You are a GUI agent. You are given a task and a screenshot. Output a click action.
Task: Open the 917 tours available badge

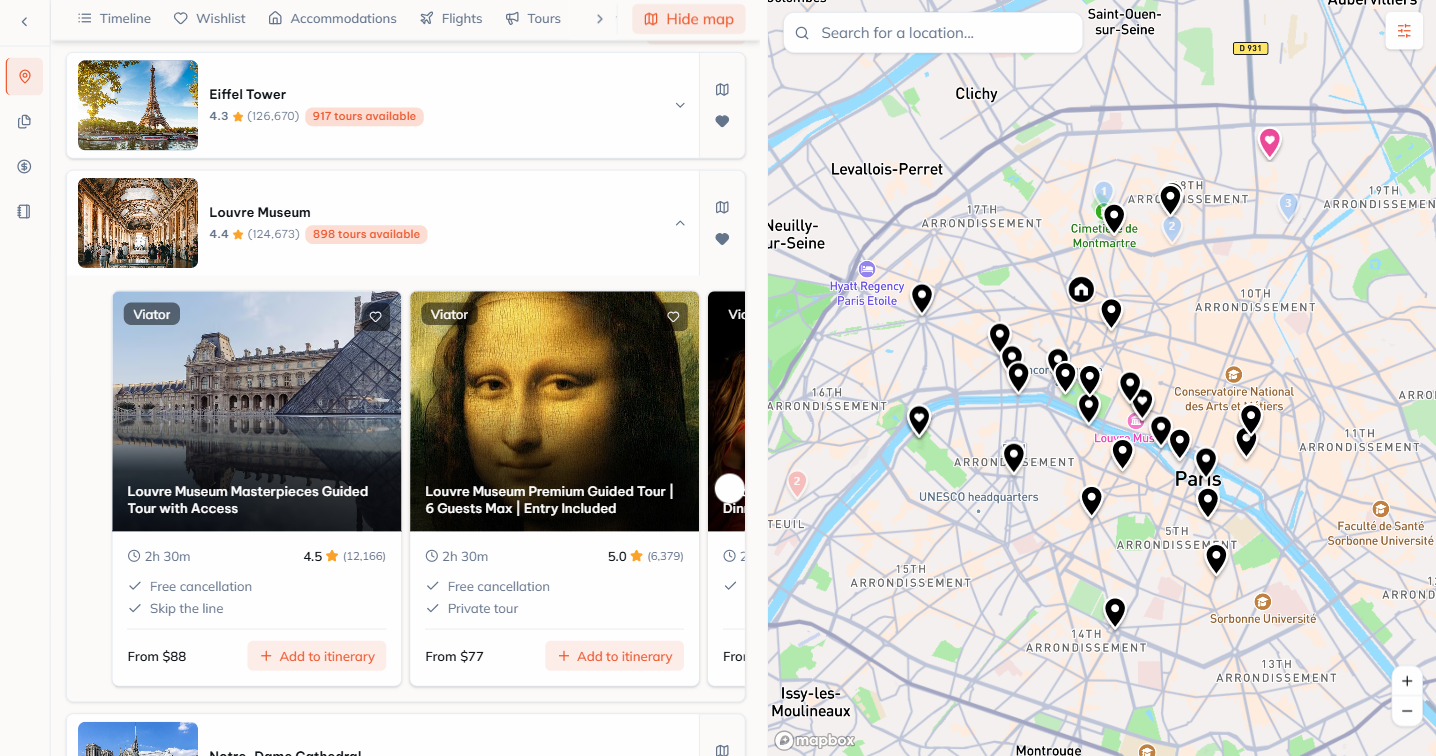[x=364, y=116]
